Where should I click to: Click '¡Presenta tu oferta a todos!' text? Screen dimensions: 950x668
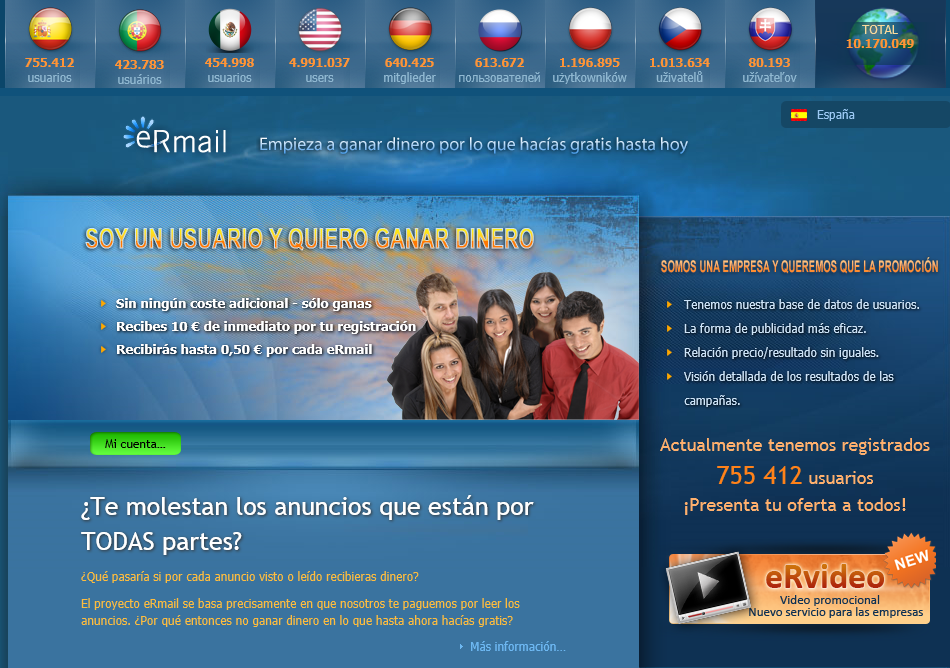click(x=794, y=505)
